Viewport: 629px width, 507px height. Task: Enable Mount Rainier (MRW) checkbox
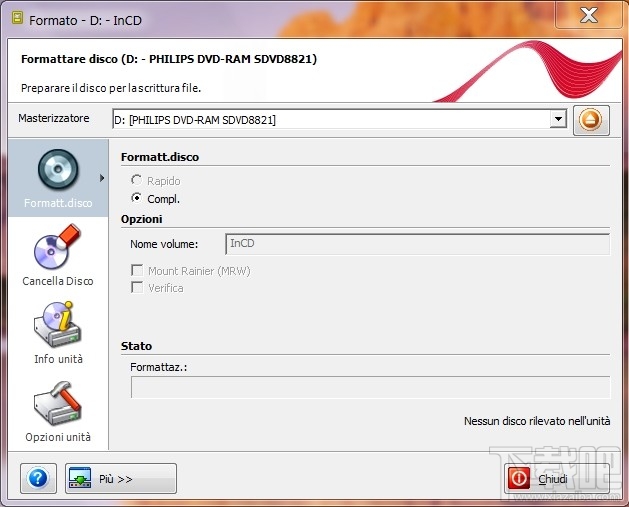pyautogui.click(x=137, y=270)
